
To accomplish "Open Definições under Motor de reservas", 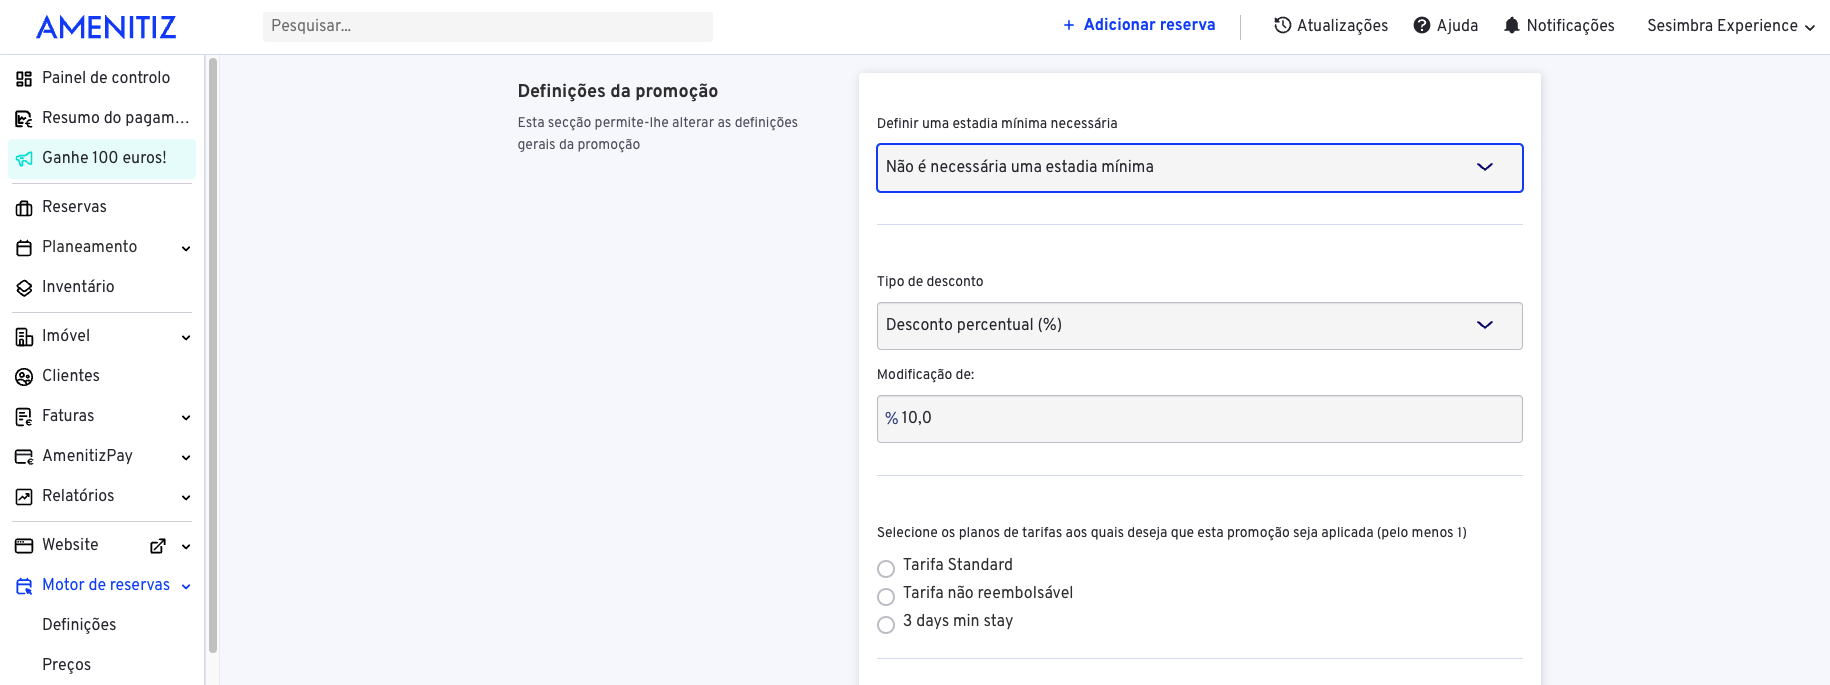I will pos(79,625).
